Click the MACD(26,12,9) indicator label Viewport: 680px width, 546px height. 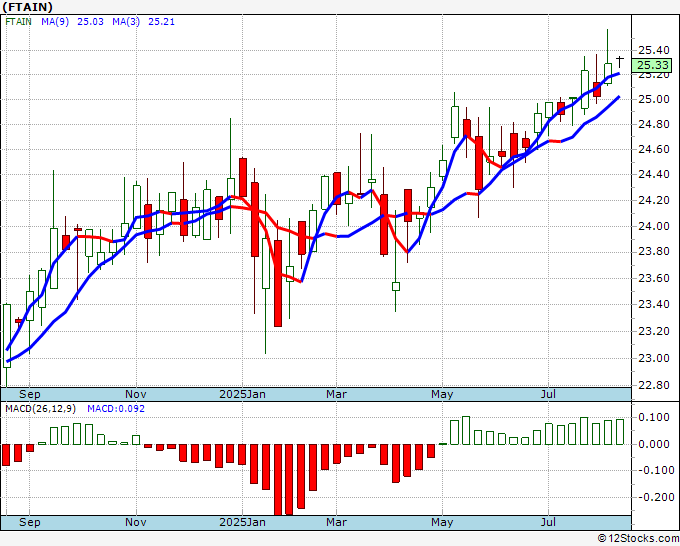[41, 409]
